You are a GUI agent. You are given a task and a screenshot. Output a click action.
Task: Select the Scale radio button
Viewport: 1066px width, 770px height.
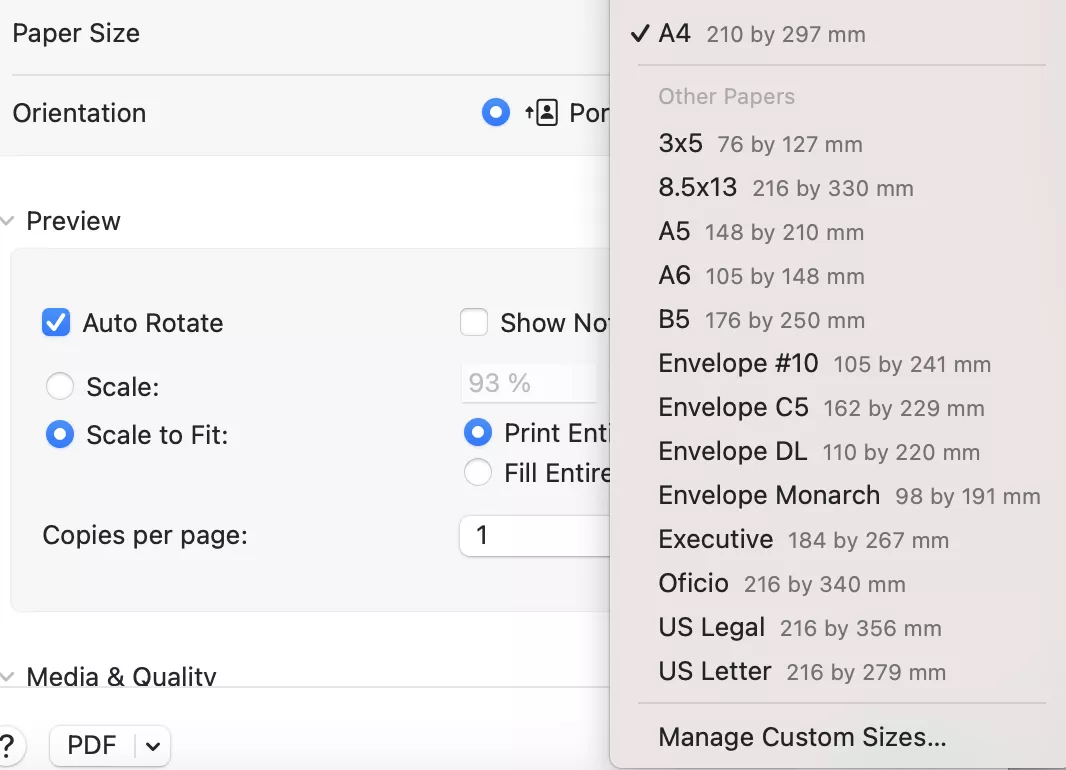click(x=60, y=386)
